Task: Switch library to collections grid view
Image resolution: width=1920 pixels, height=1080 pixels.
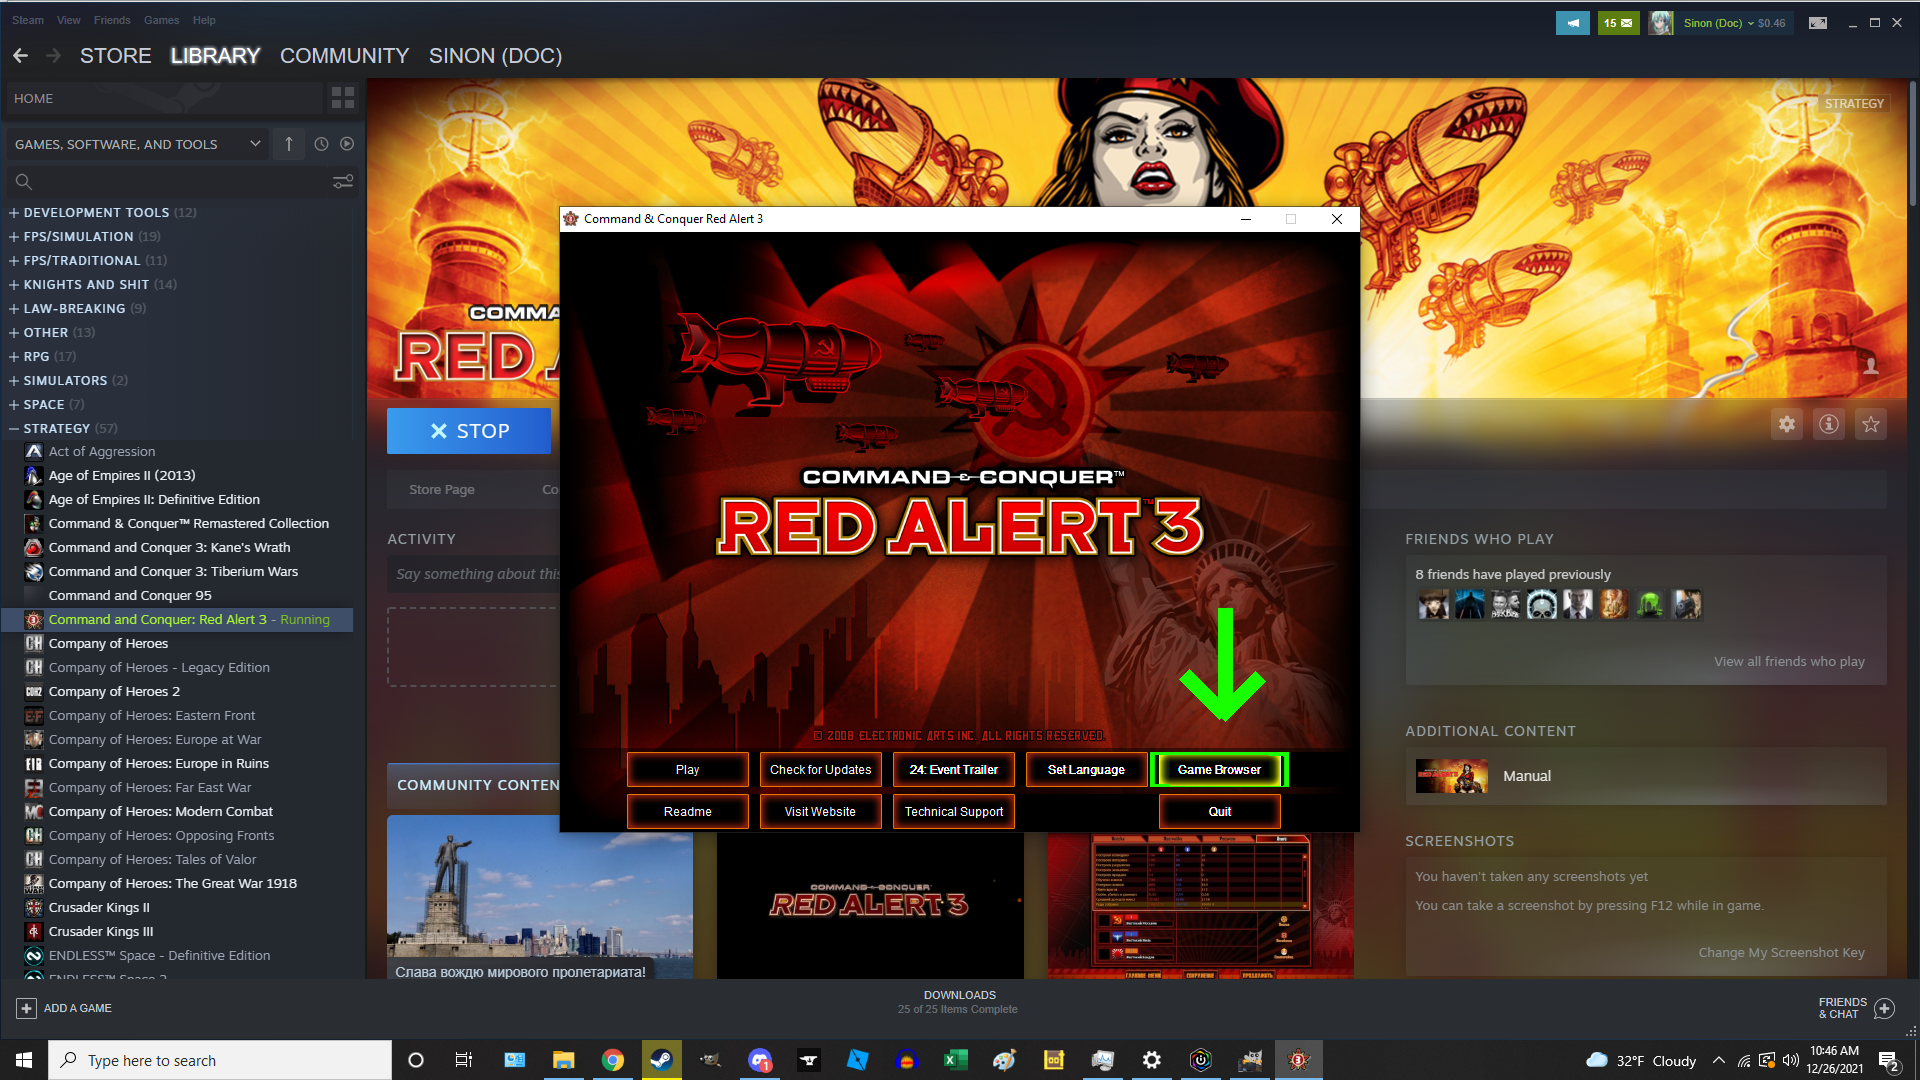Action: (x=343, y=98)
